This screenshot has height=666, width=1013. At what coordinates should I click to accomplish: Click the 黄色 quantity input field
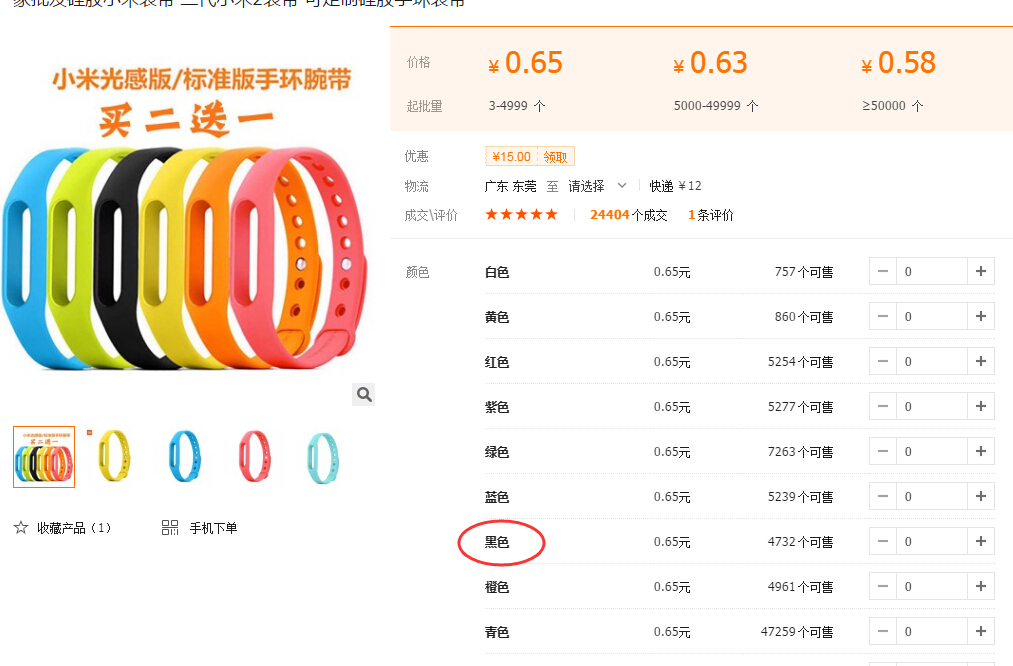(x=932, y=317)
